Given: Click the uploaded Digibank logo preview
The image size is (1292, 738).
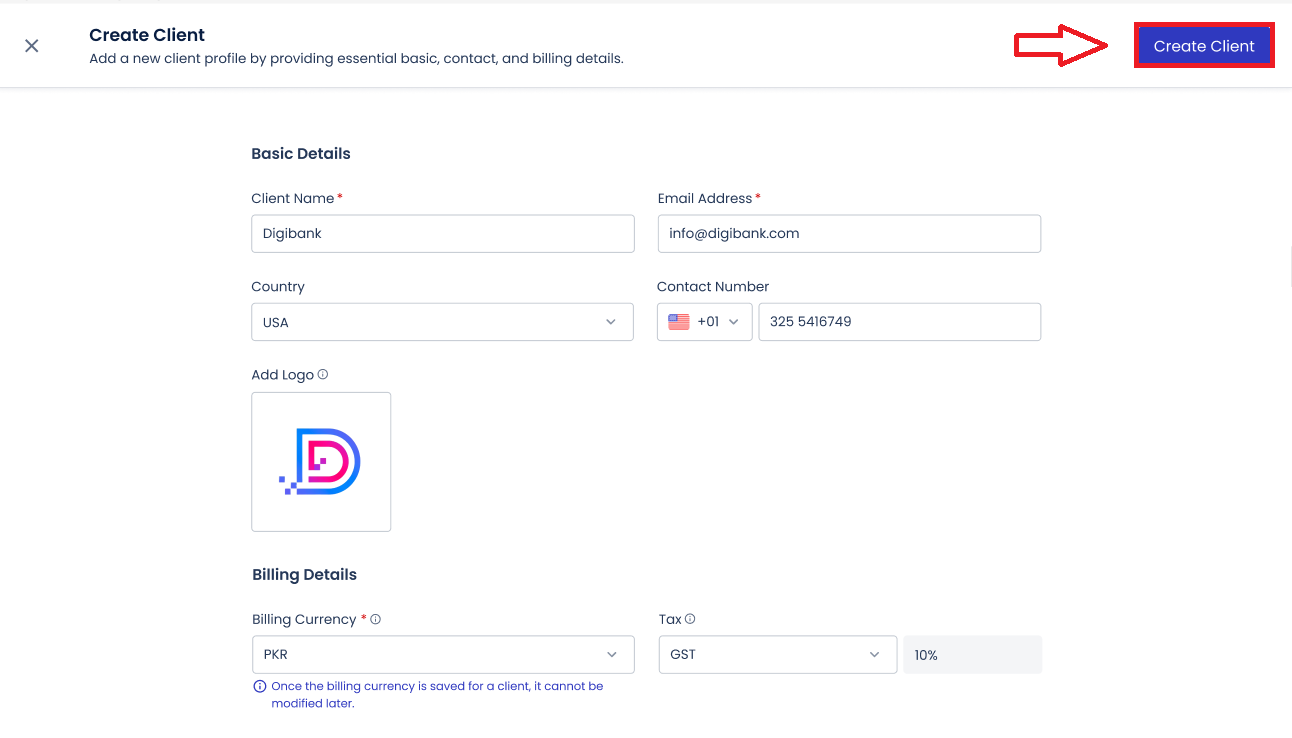Looking at the screenshot, I should [x=321, y=461].
